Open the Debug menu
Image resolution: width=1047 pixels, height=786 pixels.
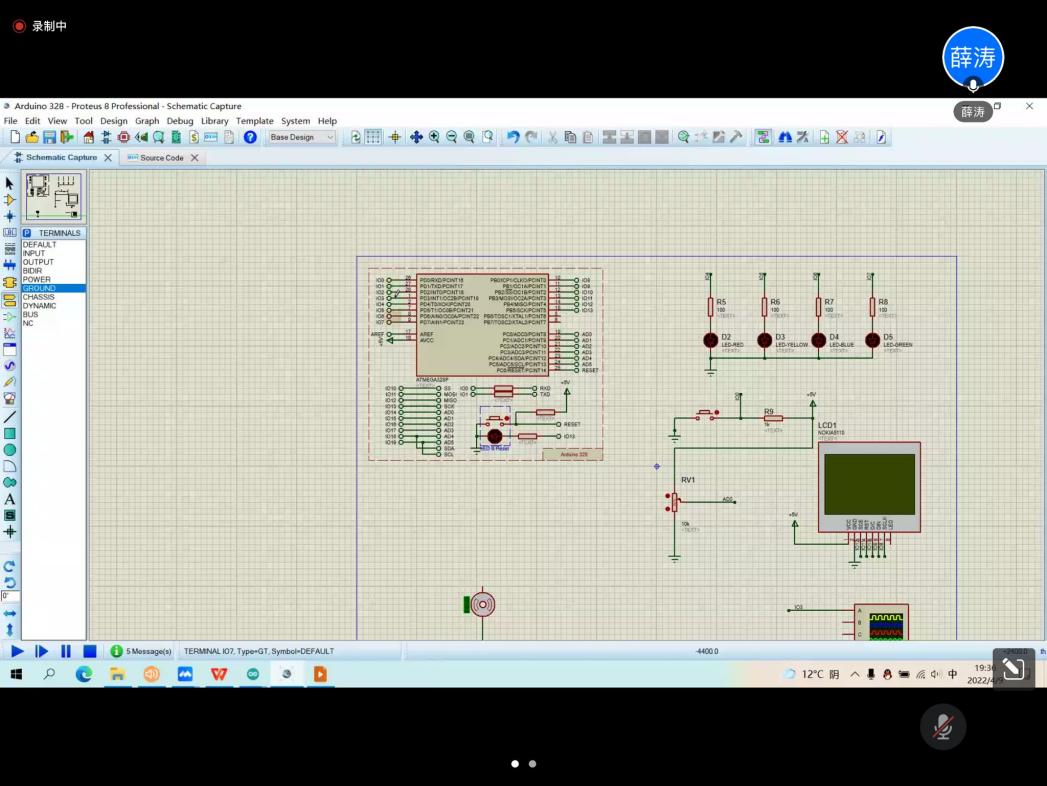[x=180, y=121]
